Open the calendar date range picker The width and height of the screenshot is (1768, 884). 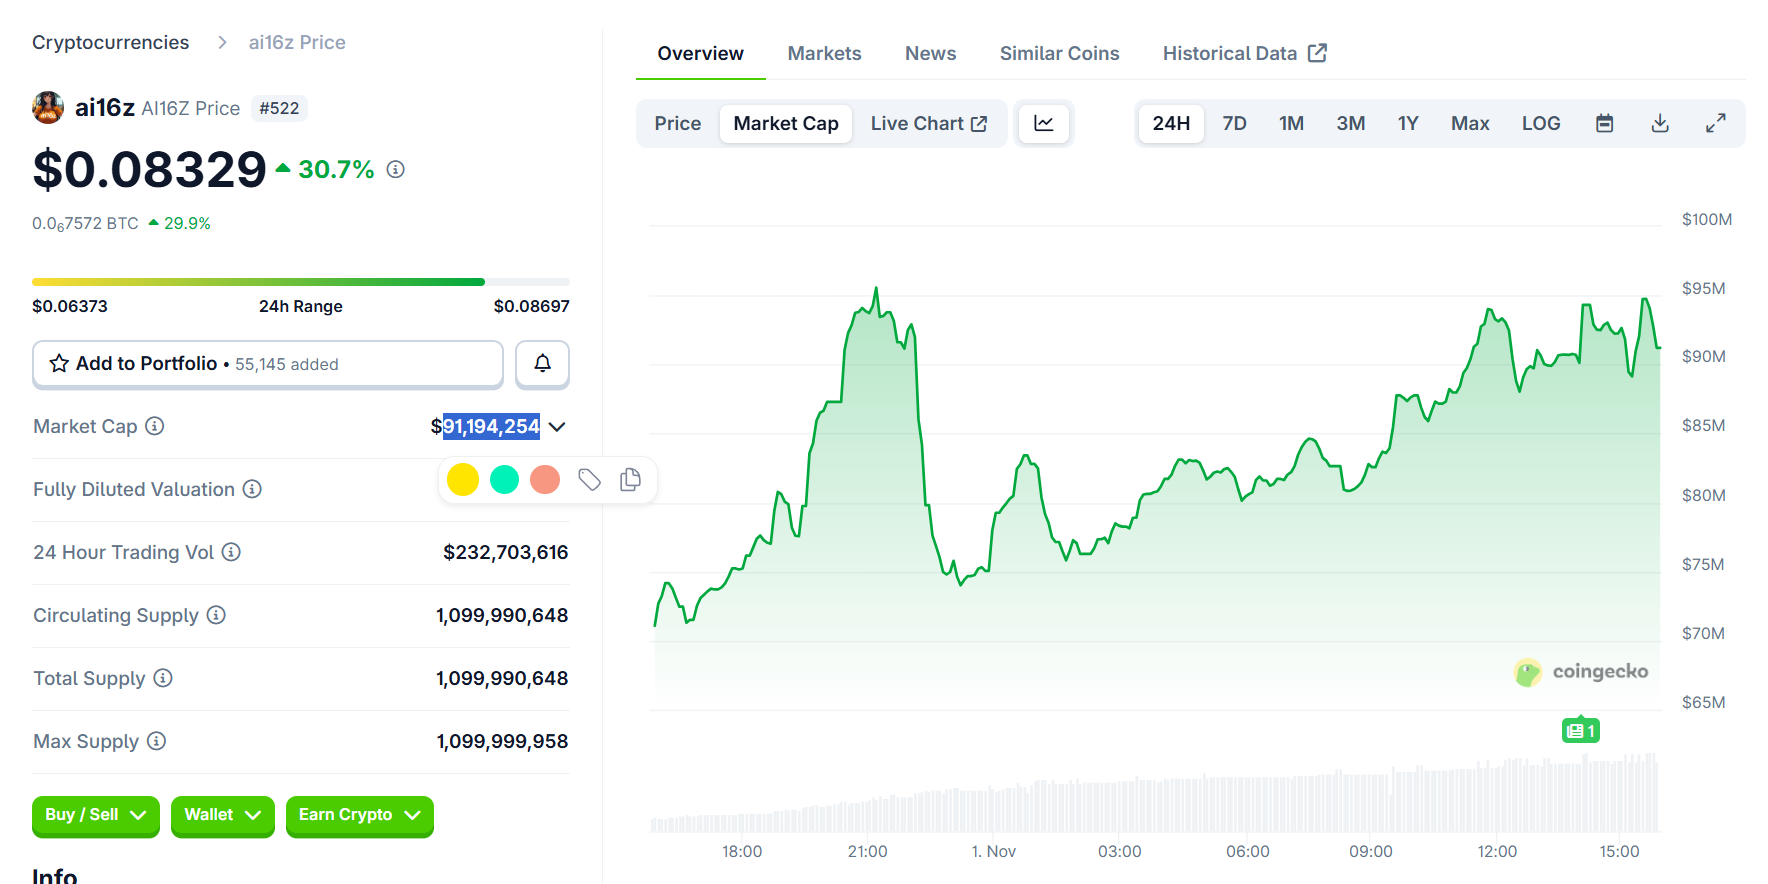pyautogui.click(x=1604, y=124)
